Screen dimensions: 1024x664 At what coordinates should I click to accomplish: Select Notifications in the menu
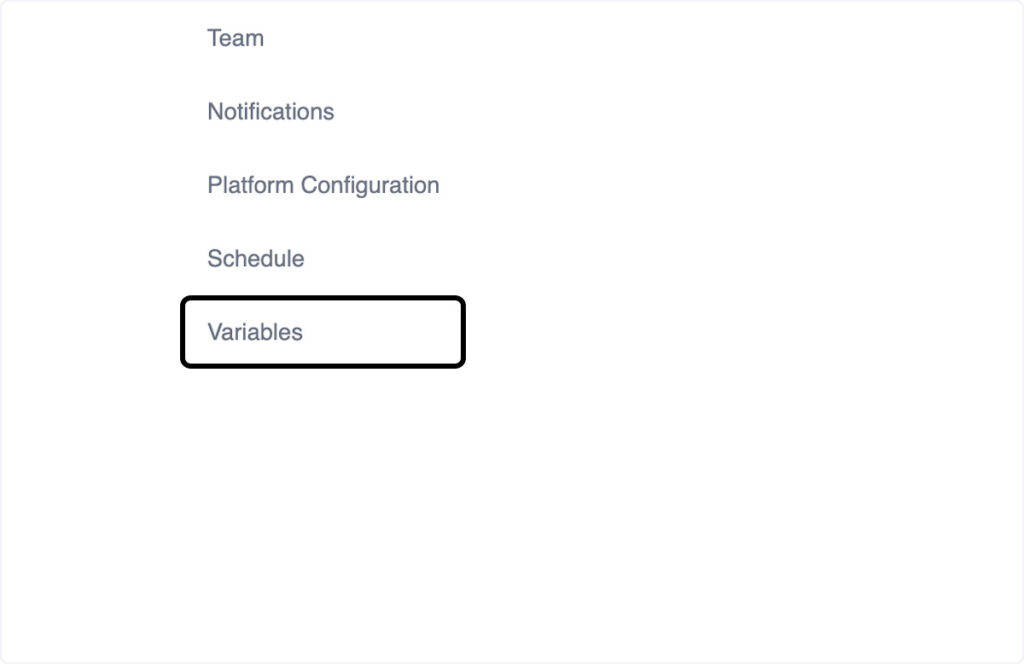pyautogui.click(x=270, y=112)
